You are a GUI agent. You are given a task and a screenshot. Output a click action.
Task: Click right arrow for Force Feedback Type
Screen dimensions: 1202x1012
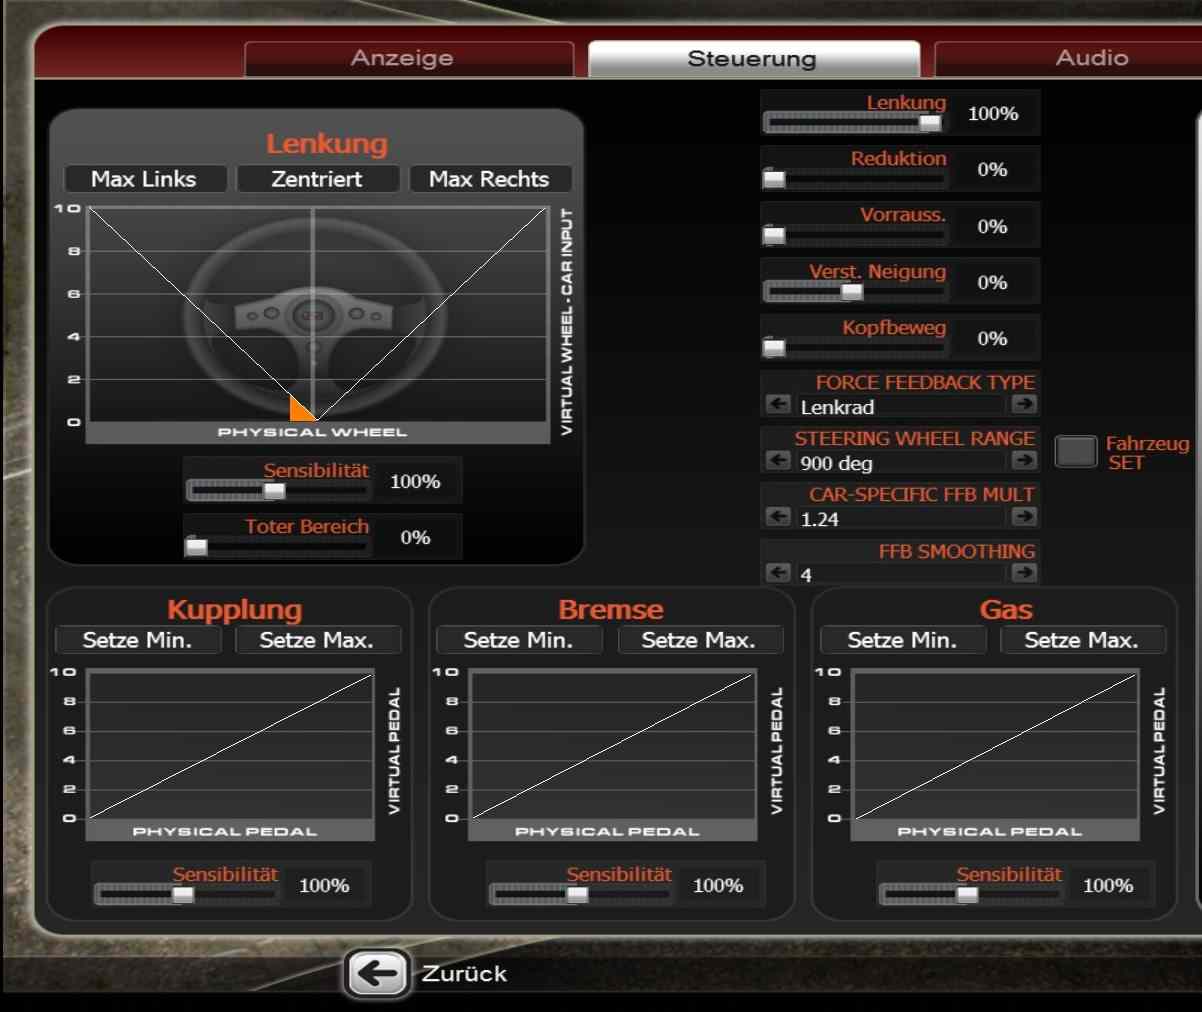(1023, 404)
